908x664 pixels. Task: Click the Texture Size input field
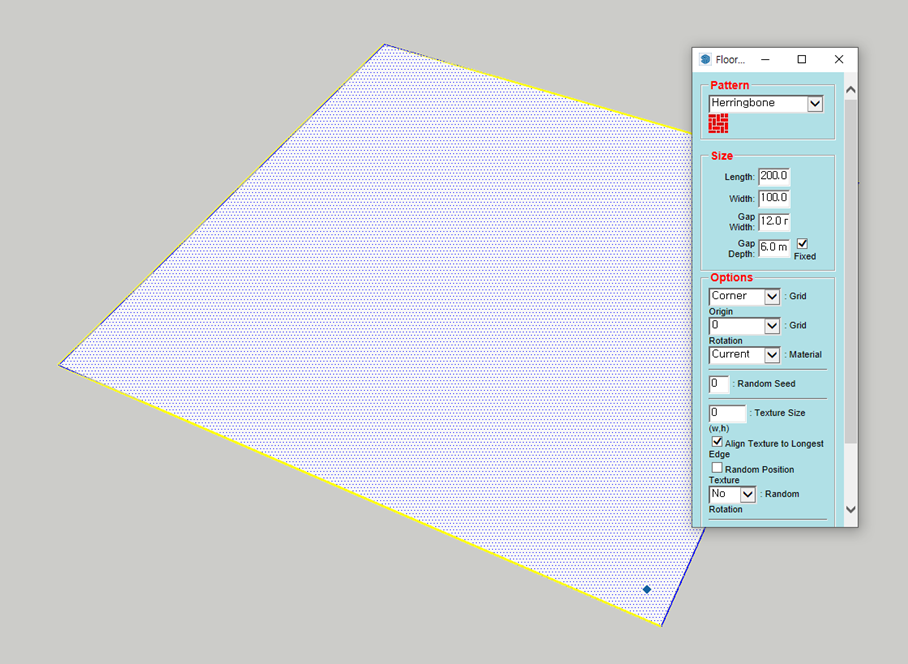click(x=727, y=413)
